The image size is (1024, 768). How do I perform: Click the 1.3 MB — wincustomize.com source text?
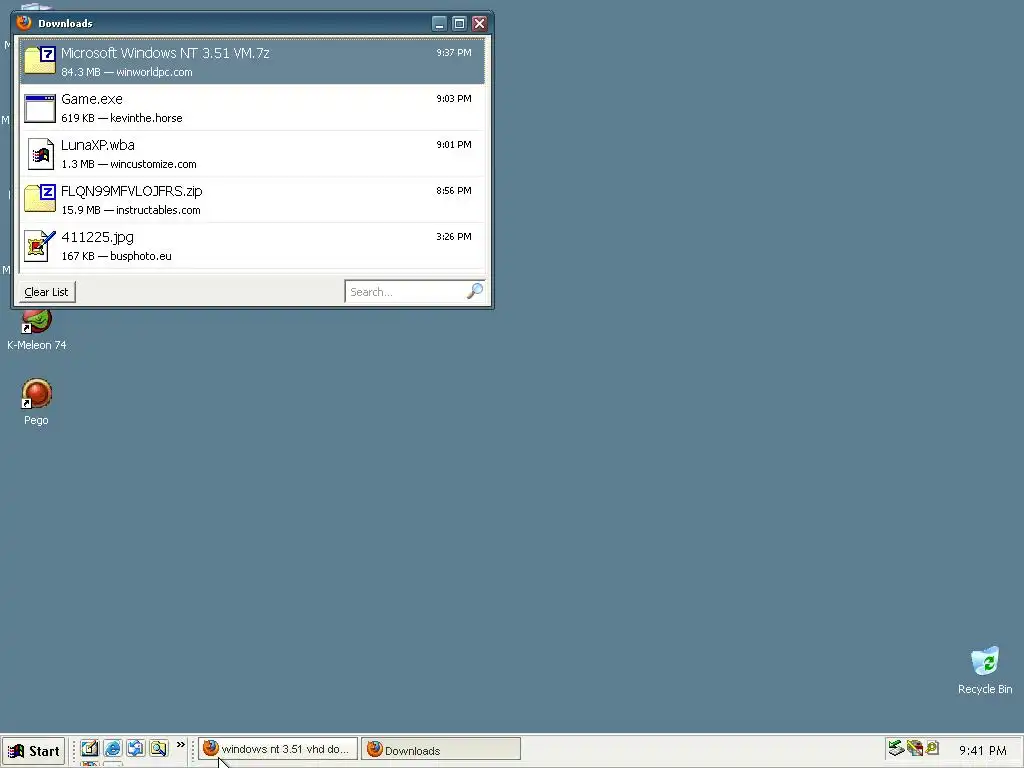[129, 165]
